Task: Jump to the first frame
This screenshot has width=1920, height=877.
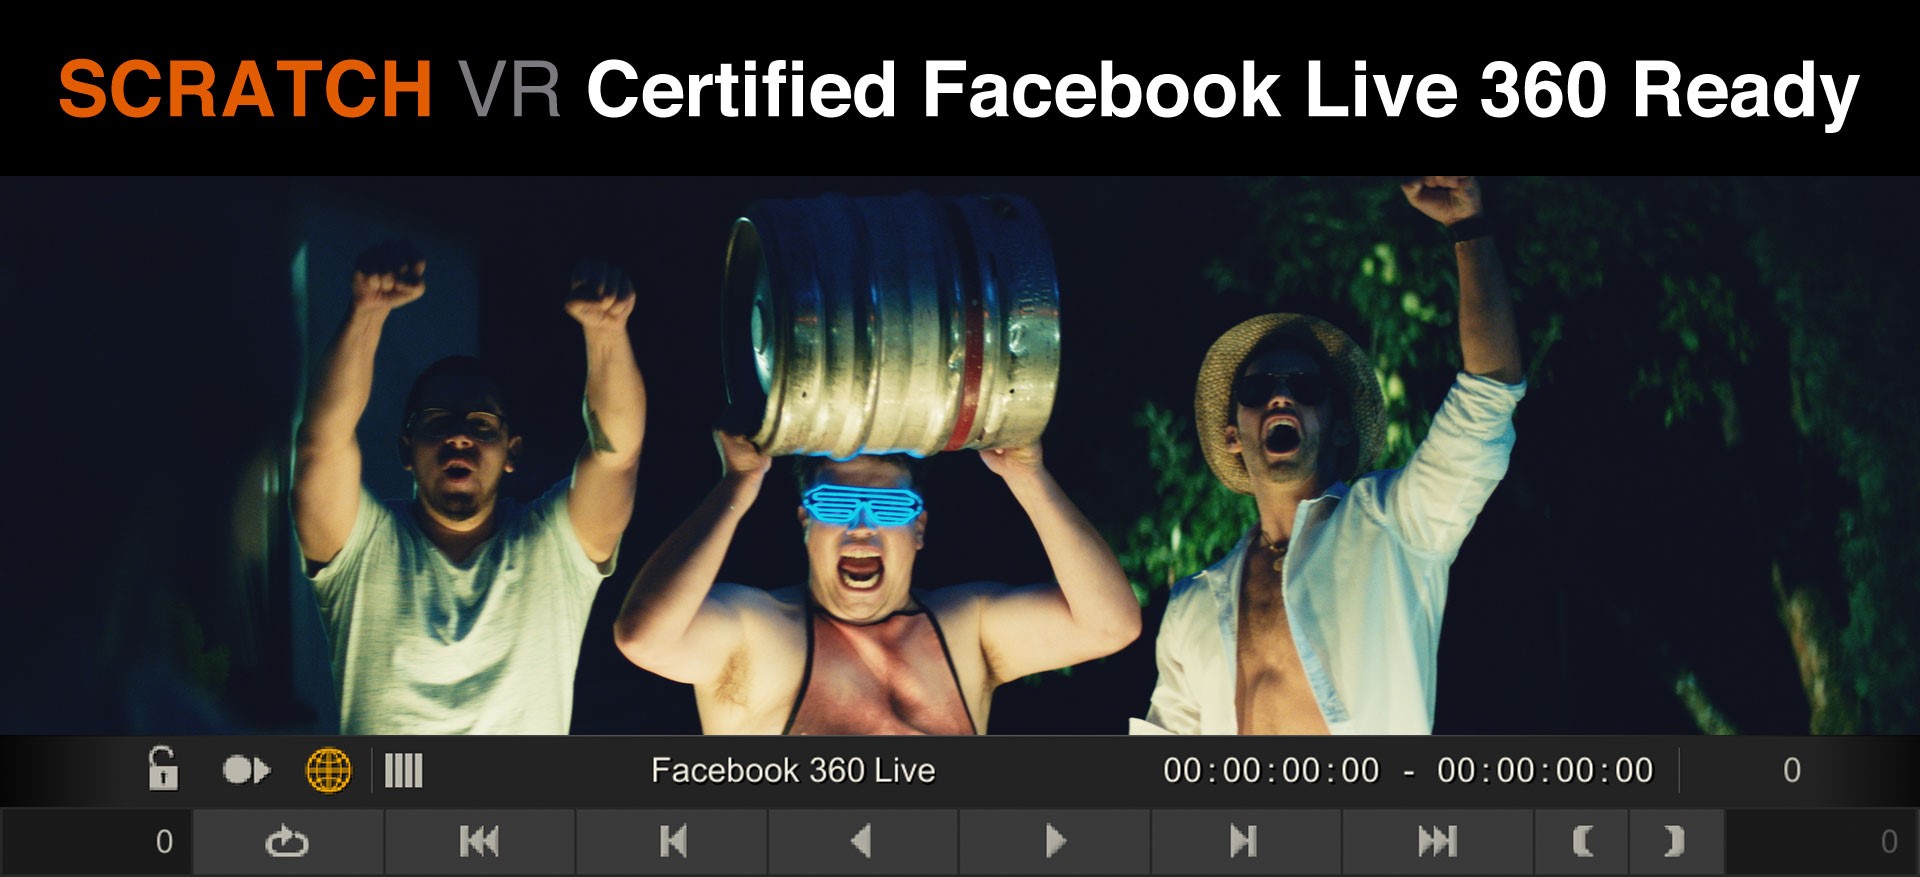Action: (479, 842)
